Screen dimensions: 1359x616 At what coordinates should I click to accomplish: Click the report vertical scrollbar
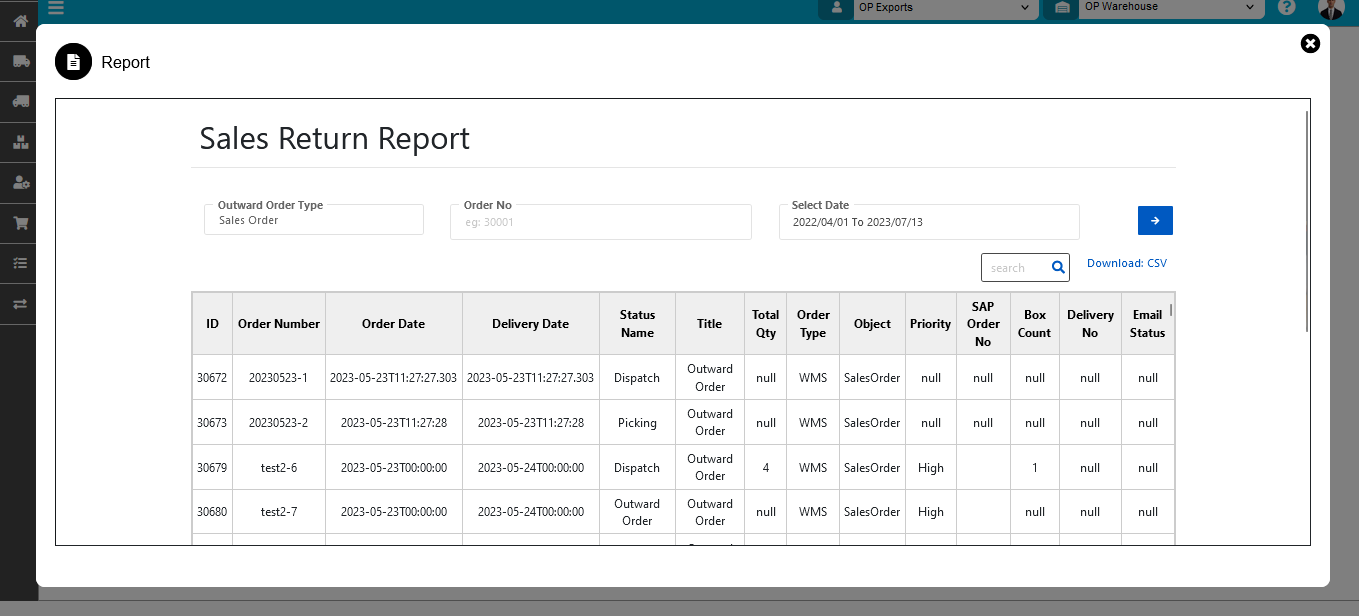(x=1307, y=220)
